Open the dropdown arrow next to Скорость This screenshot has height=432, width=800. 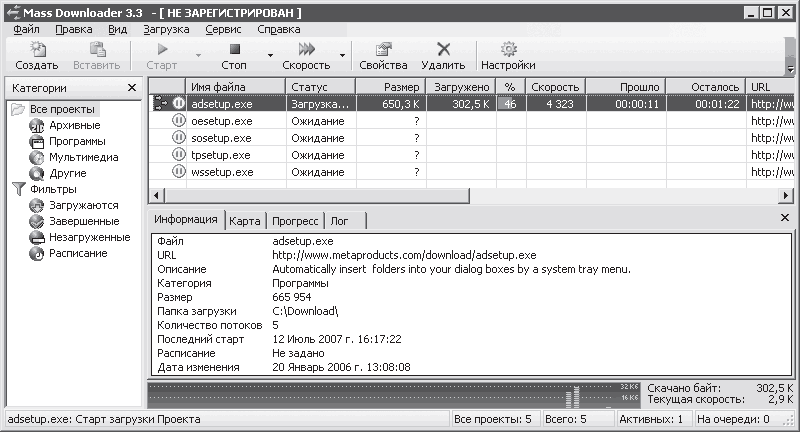point(342,55)
